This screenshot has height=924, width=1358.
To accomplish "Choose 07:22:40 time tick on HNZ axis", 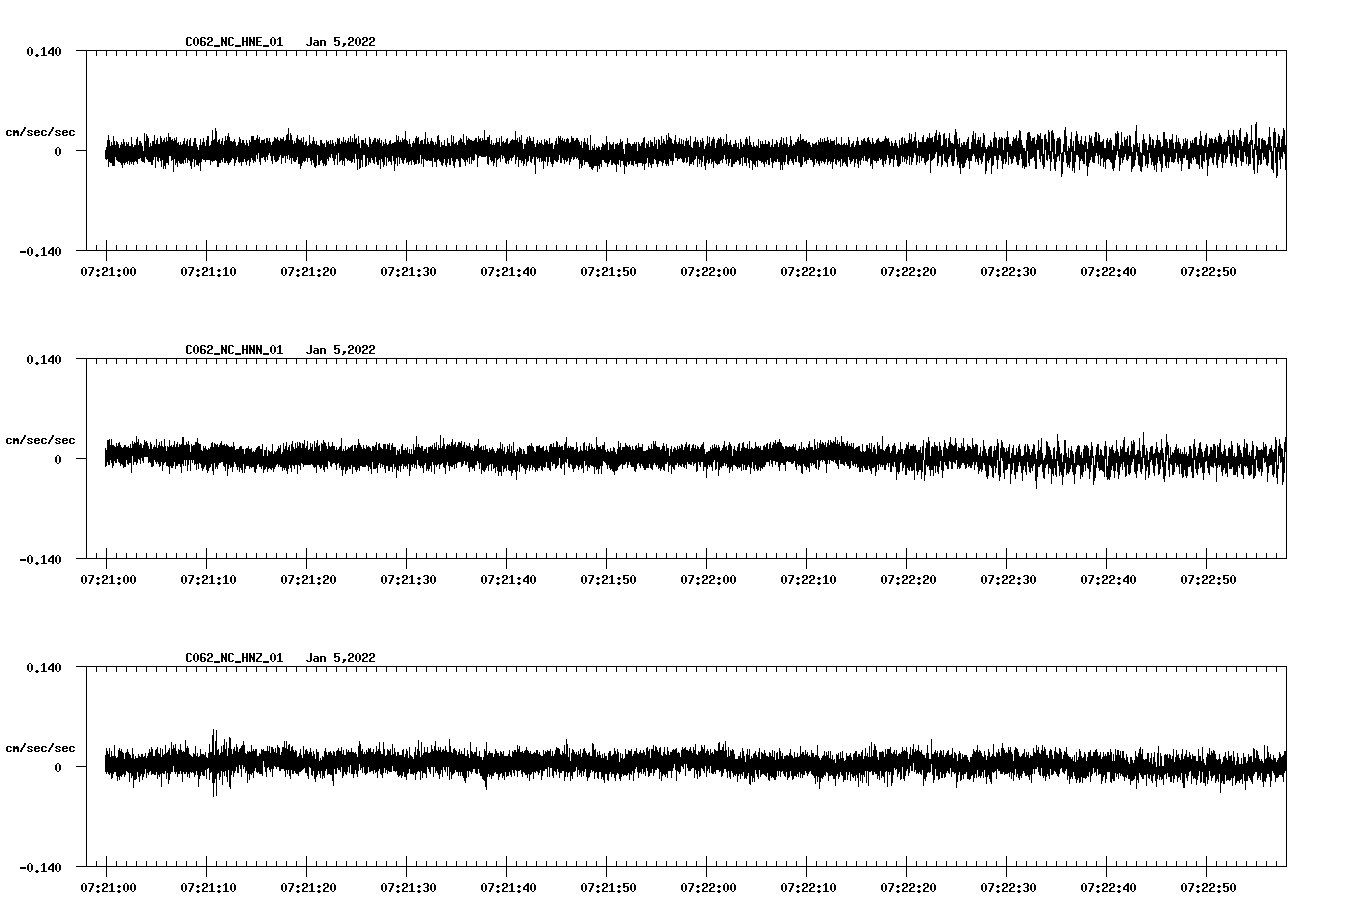I will [1108, 887].
